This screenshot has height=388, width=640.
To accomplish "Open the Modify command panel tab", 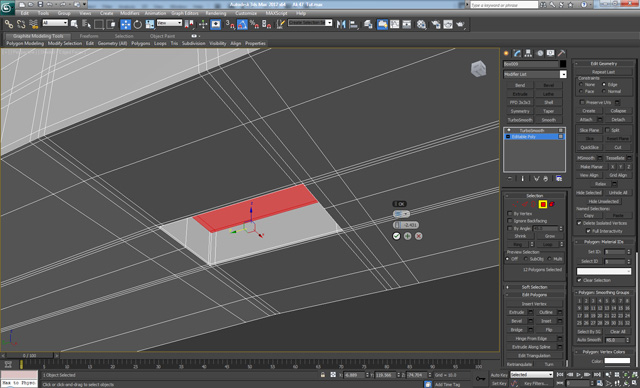I will (518, 53).
